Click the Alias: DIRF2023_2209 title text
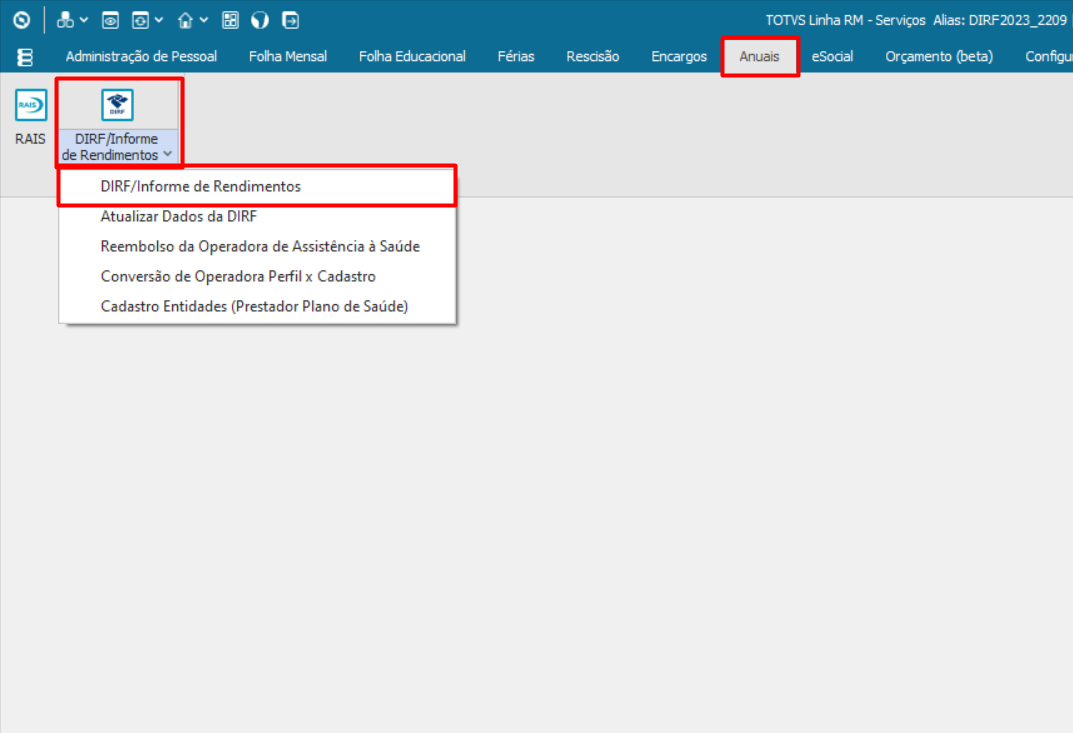The image size is (1073, 733). [1000, 21]
